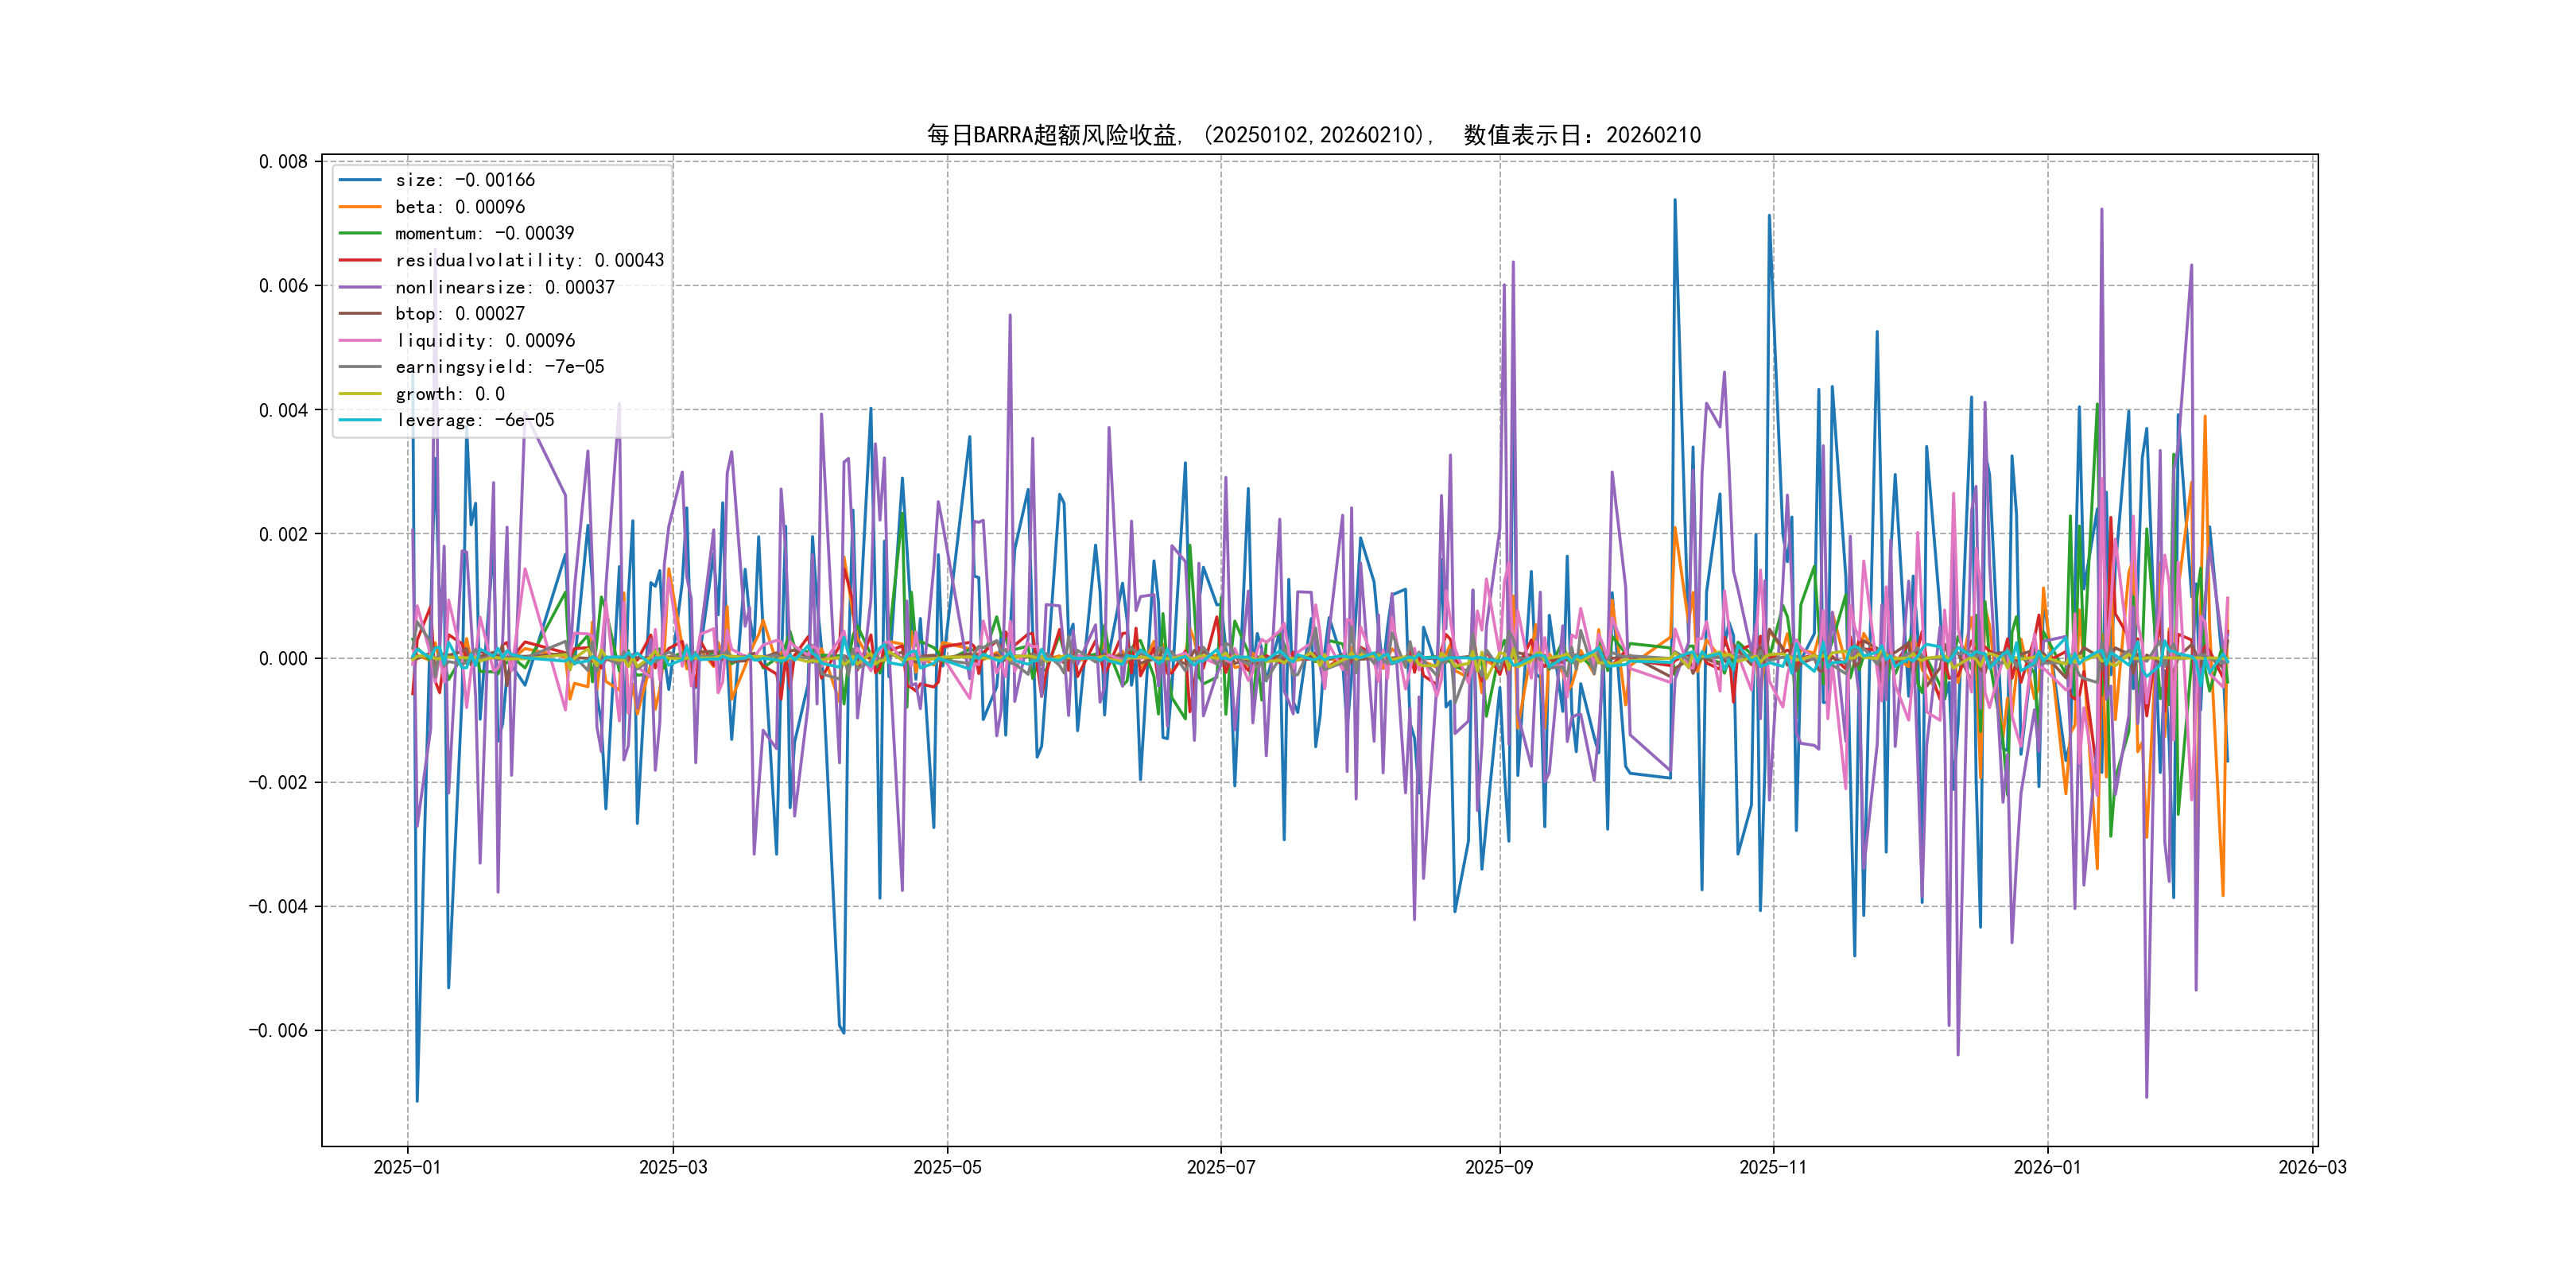Click the red residualvolatility legend line sample
Screen dimensions: 2576x1288
tap(360, 260)
